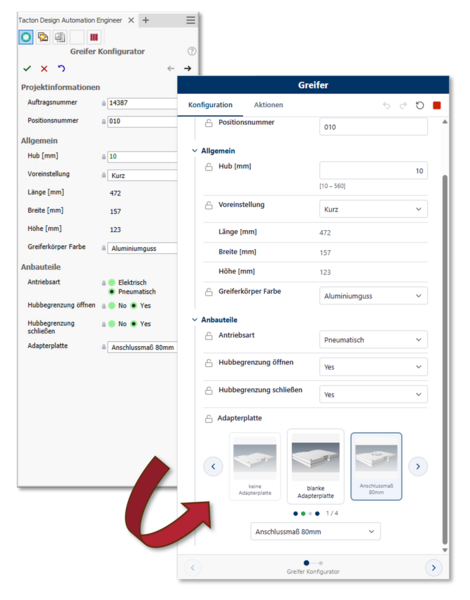This screenshot has height=600, width=470.
Task: Collapse the Allgemein section in Greifer
Action: click(x=194, y=151)
